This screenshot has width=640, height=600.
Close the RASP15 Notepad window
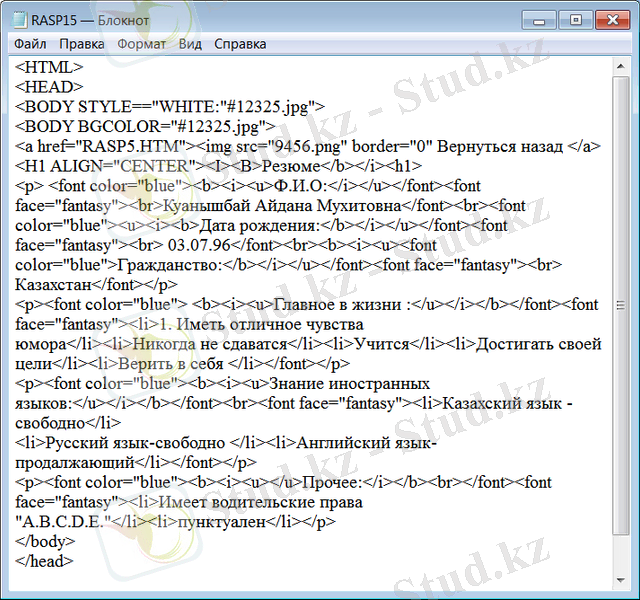click(x=612, y=20)
